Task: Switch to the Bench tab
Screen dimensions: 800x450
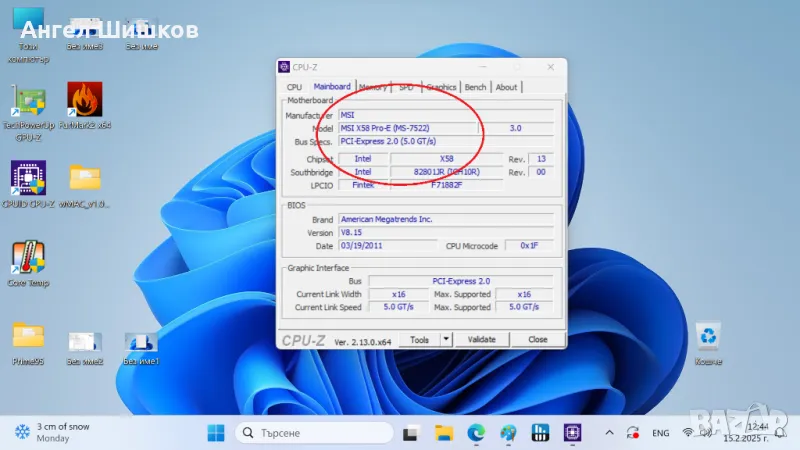Action: [475, 87]
